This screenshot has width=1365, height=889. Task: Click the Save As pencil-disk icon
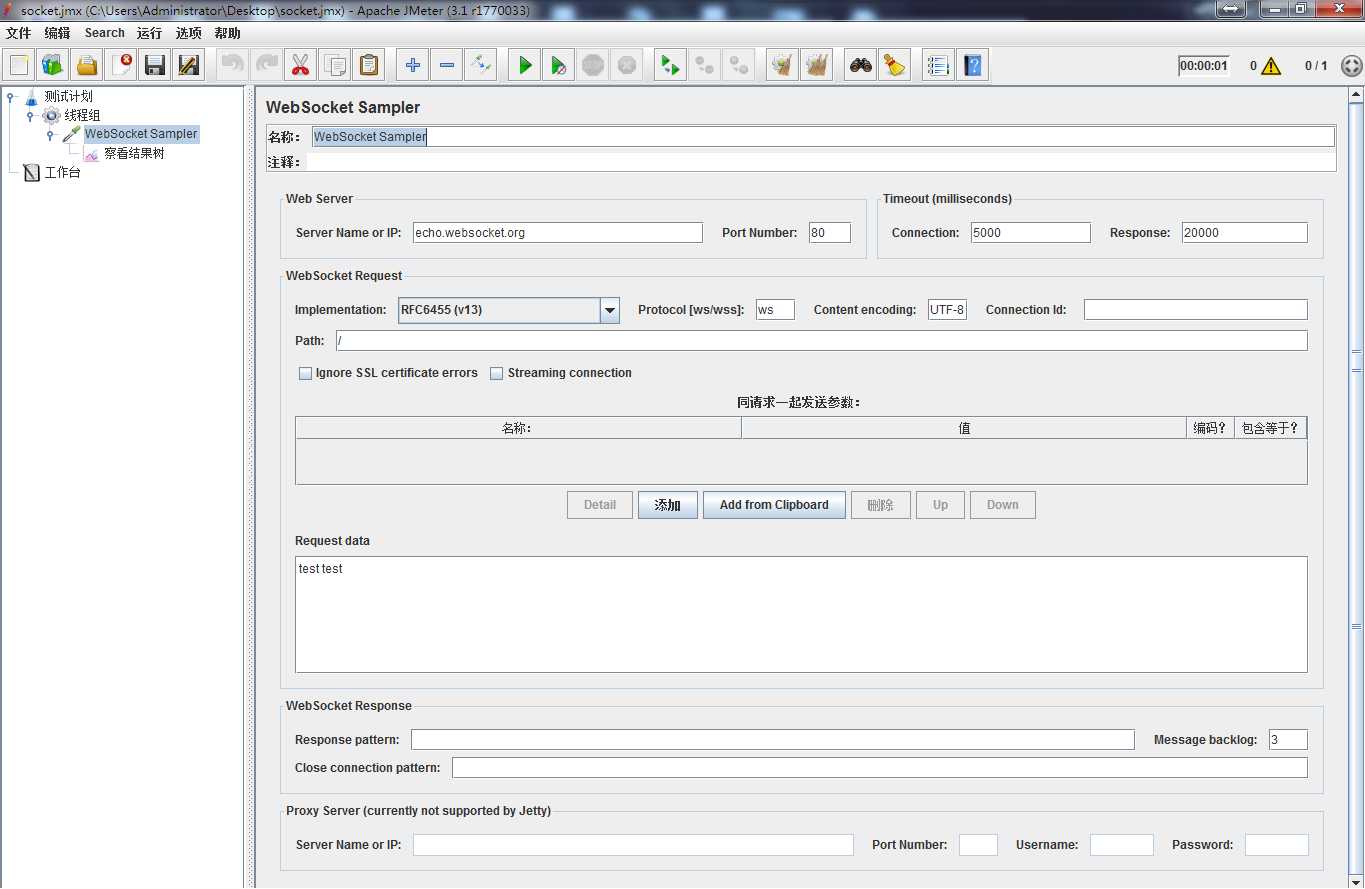click(189, 66)
